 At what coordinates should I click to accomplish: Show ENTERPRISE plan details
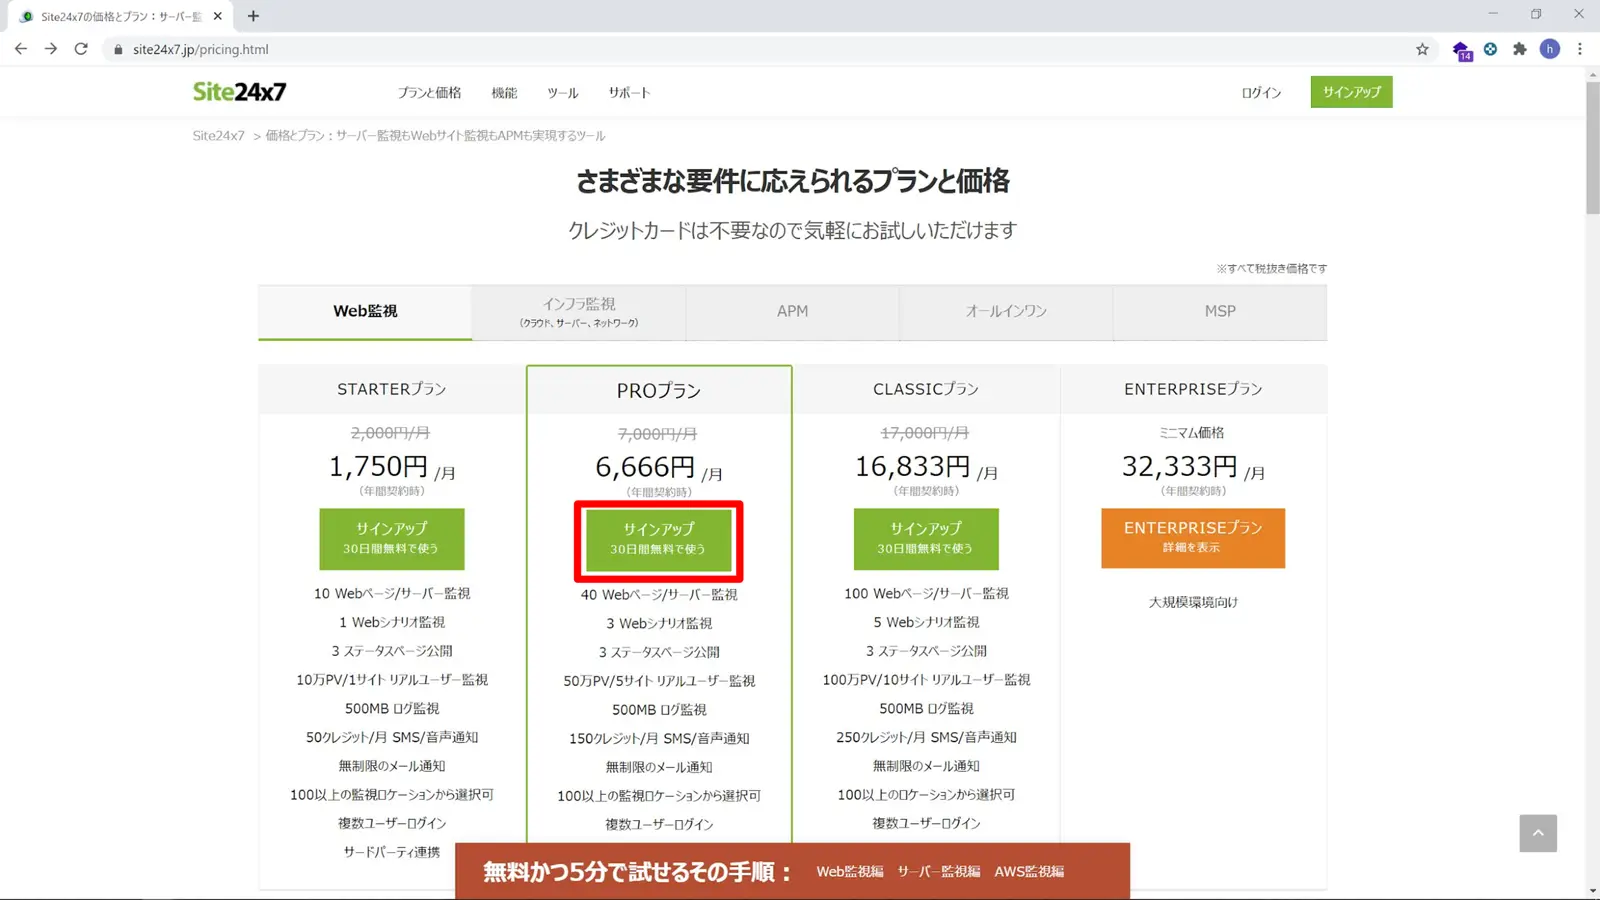[x=1193, y=538]
